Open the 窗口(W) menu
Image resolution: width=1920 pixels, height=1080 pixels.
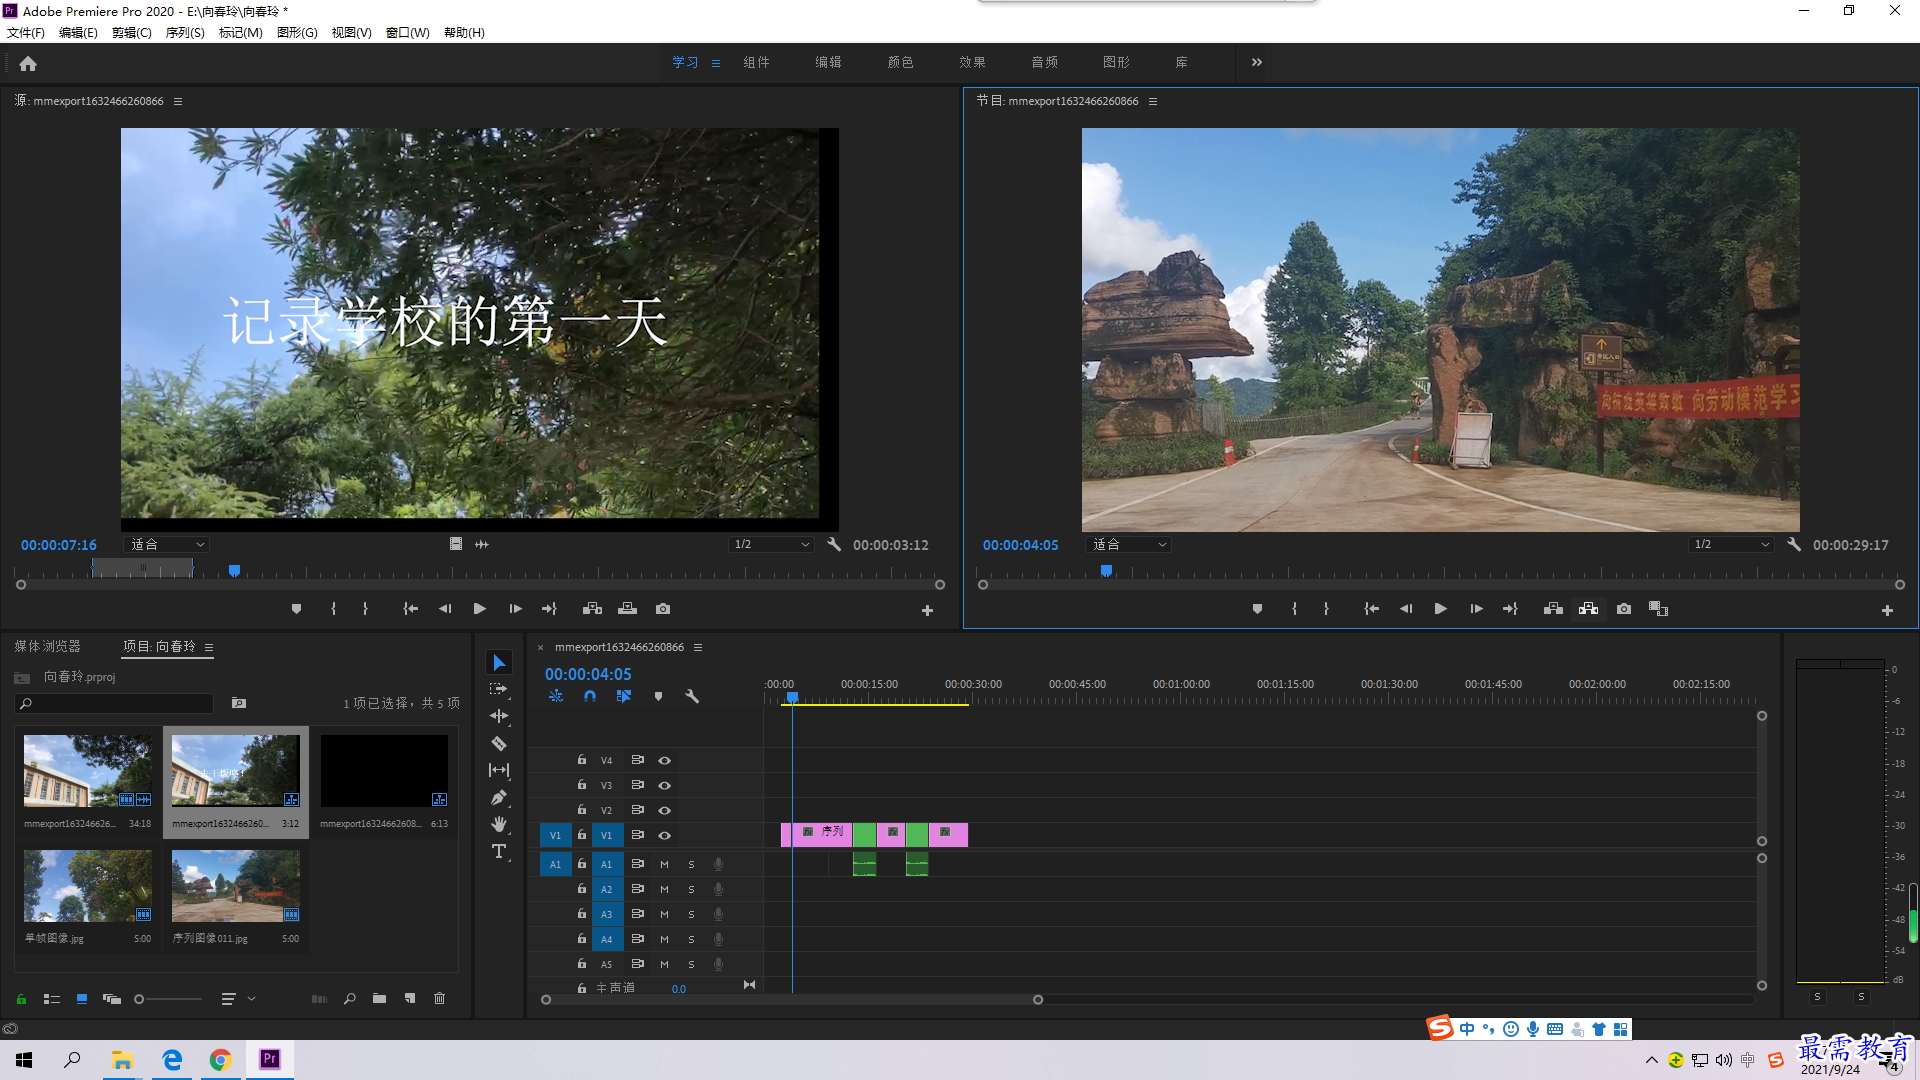408,33
